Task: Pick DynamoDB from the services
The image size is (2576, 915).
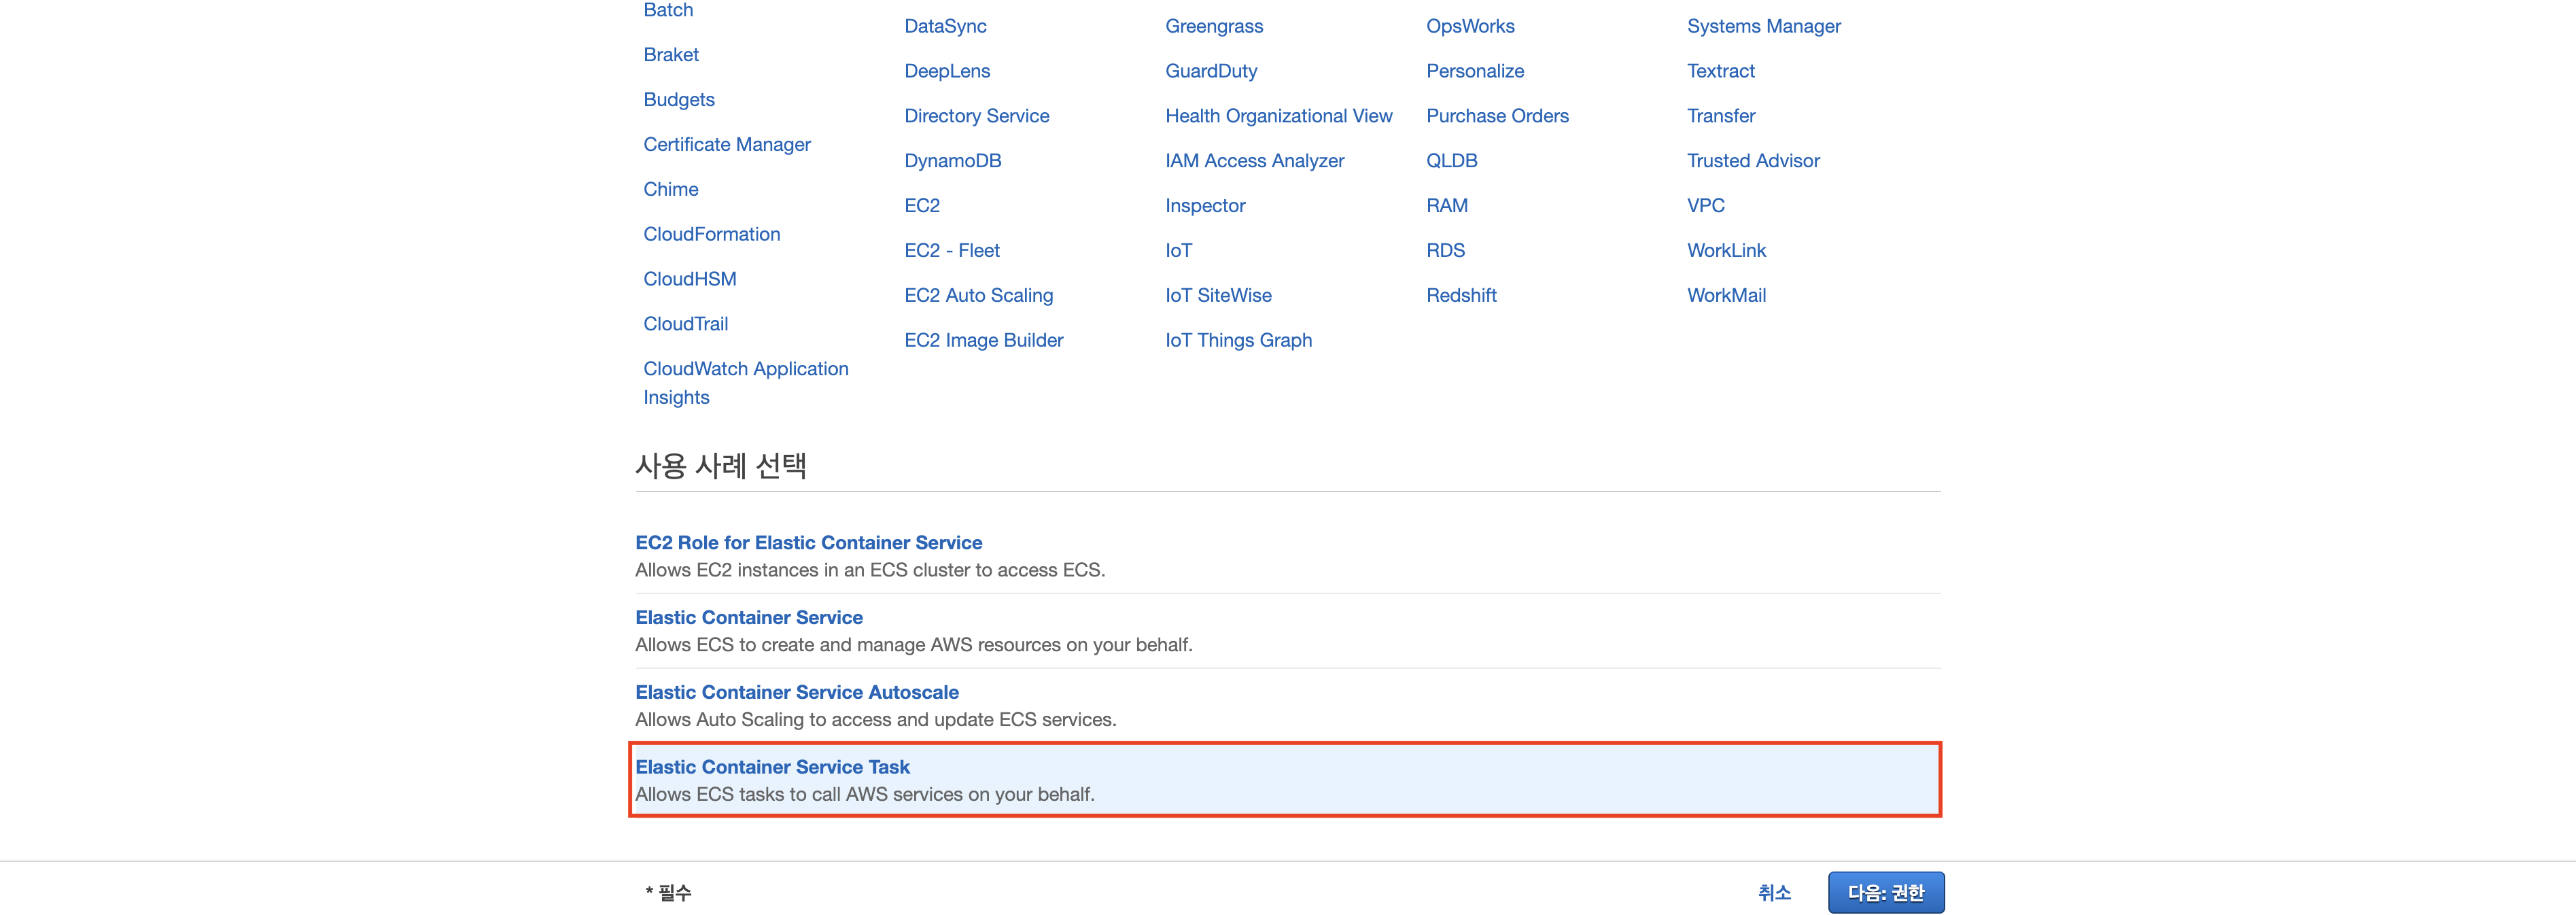Action: (953, 162)
